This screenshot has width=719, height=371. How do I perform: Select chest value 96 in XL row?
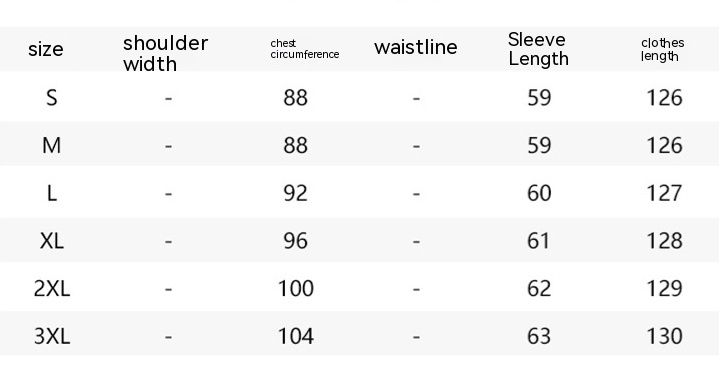pyautogui.click(x=296, y=241)
